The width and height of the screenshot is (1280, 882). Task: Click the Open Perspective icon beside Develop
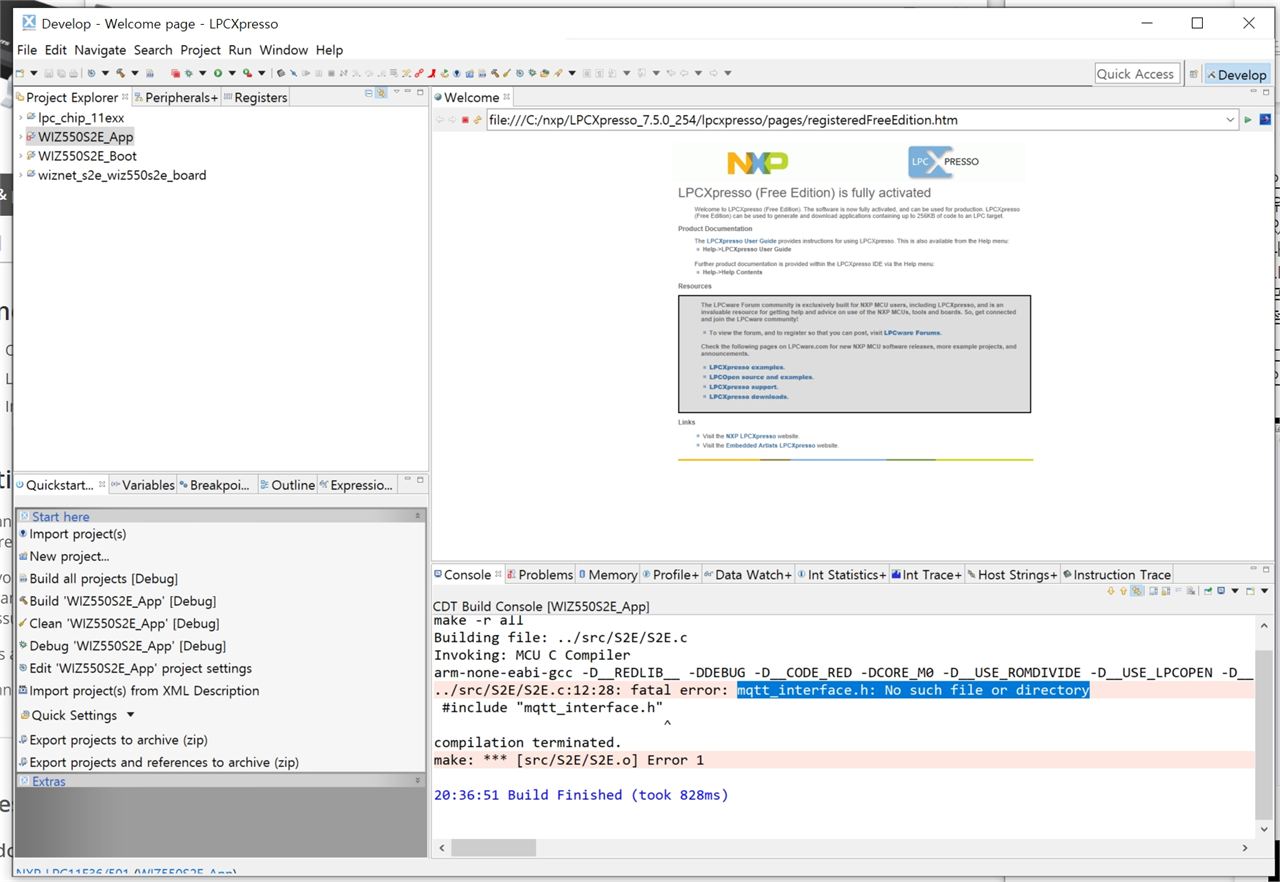coord(1193,74)
